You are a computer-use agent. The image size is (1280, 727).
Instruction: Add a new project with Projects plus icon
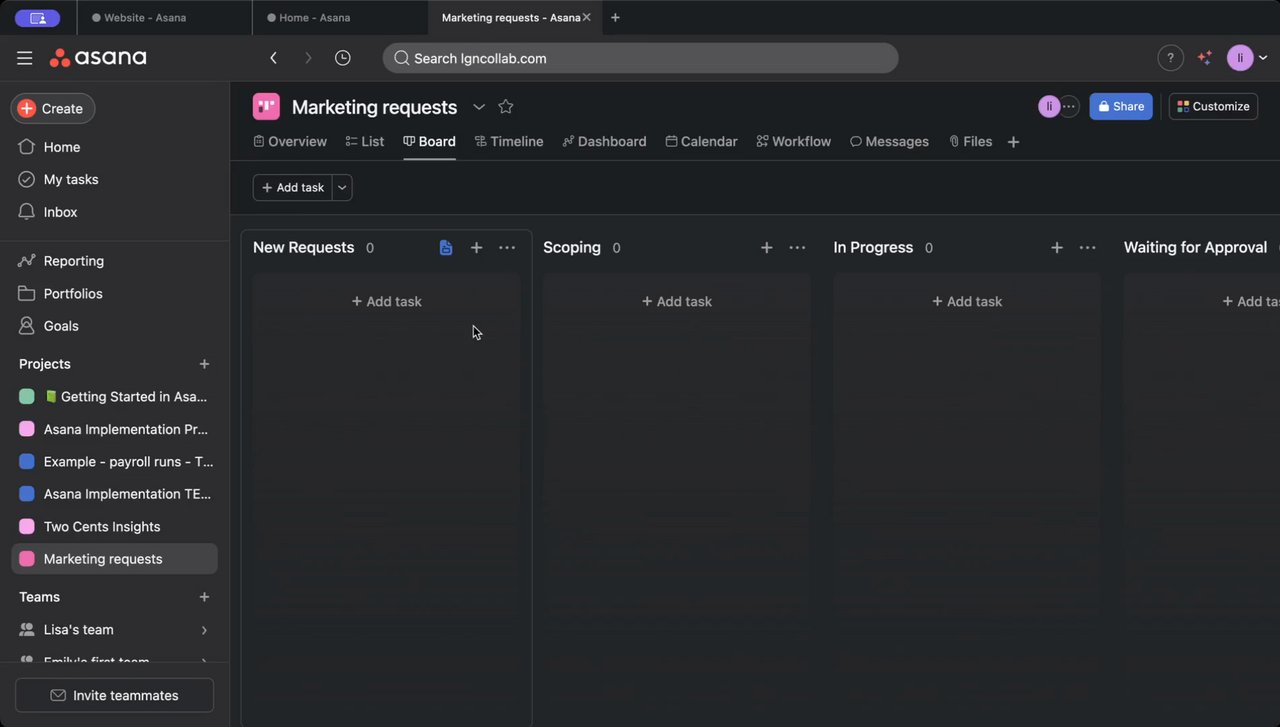coord(204,364)
